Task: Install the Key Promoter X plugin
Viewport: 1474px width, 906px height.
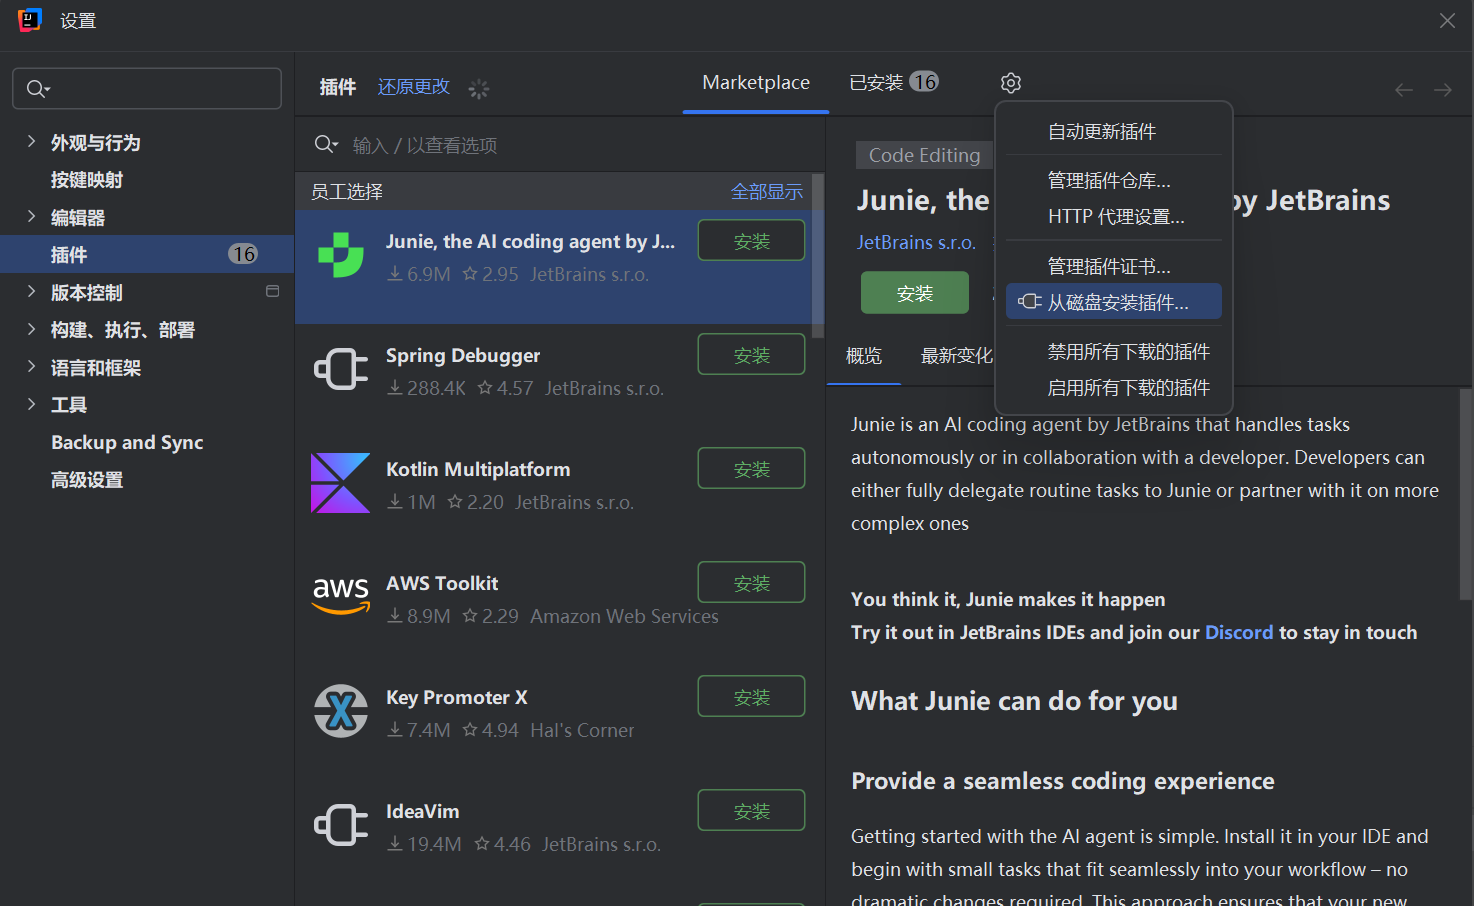Action: pyautogui.click(x=751, y=697)
